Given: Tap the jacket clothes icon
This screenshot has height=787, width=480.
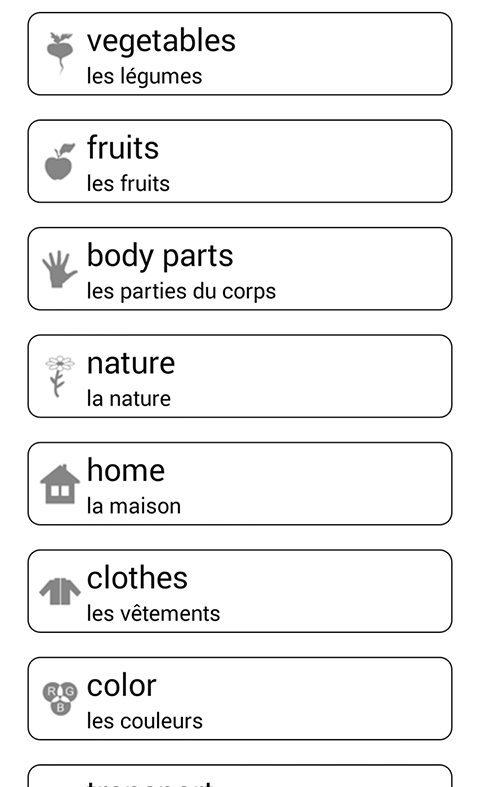Looking at the screenshot, I should pyautogui.click(x=60, y=591).
